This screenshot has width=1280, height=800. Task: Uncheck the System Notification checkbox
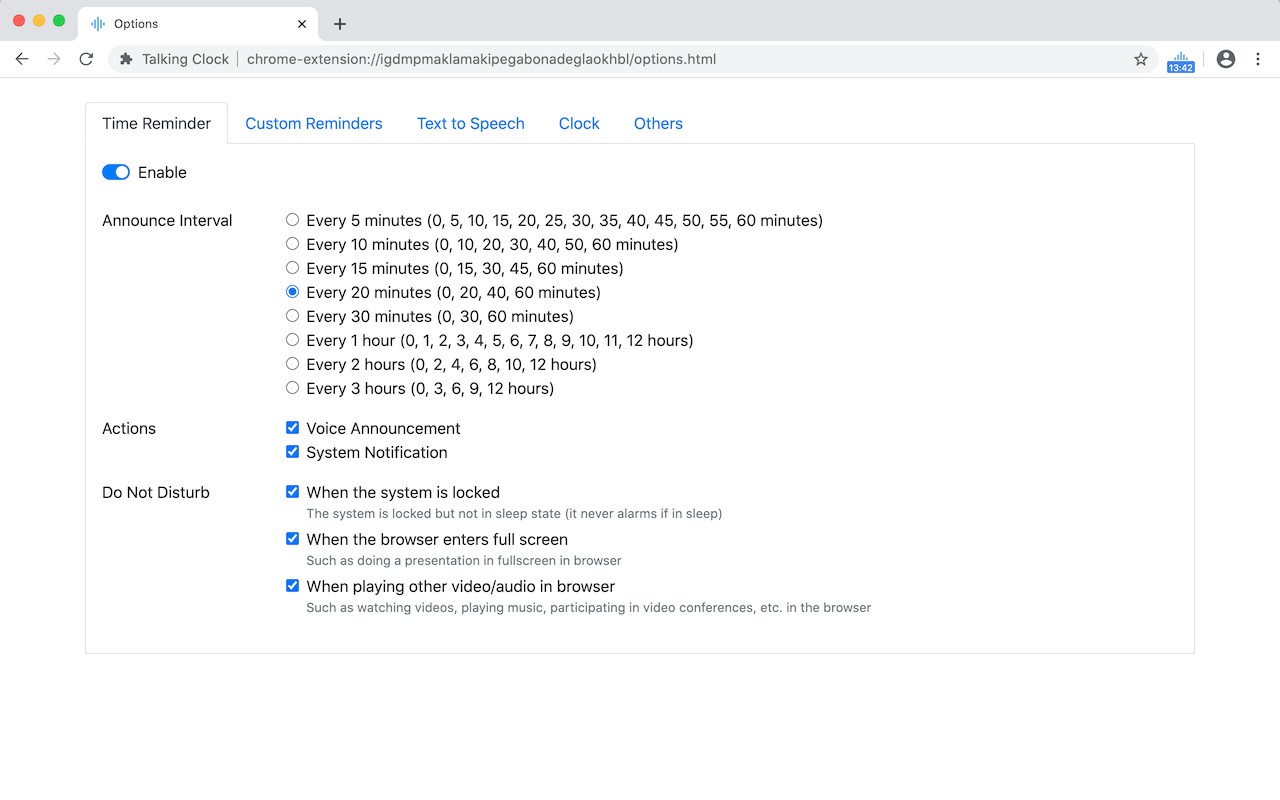point(293,452)
